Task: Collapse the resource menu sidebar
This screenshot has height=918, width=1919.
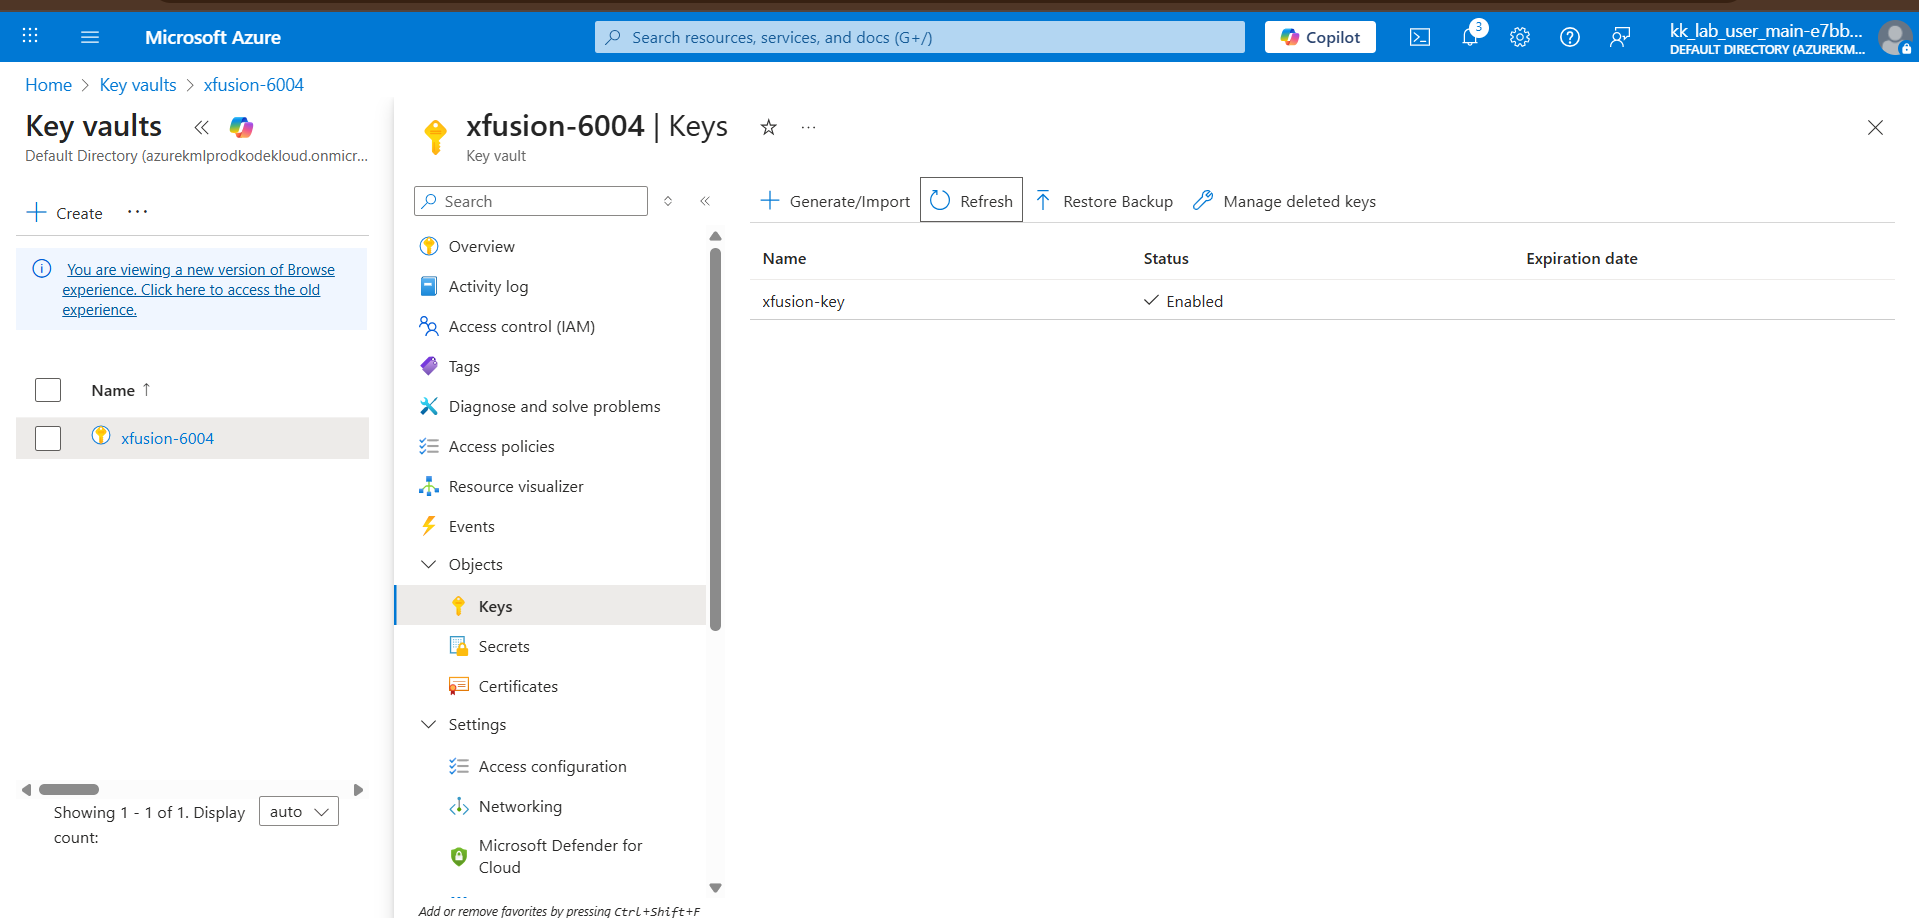Action: tap(705, 201)
